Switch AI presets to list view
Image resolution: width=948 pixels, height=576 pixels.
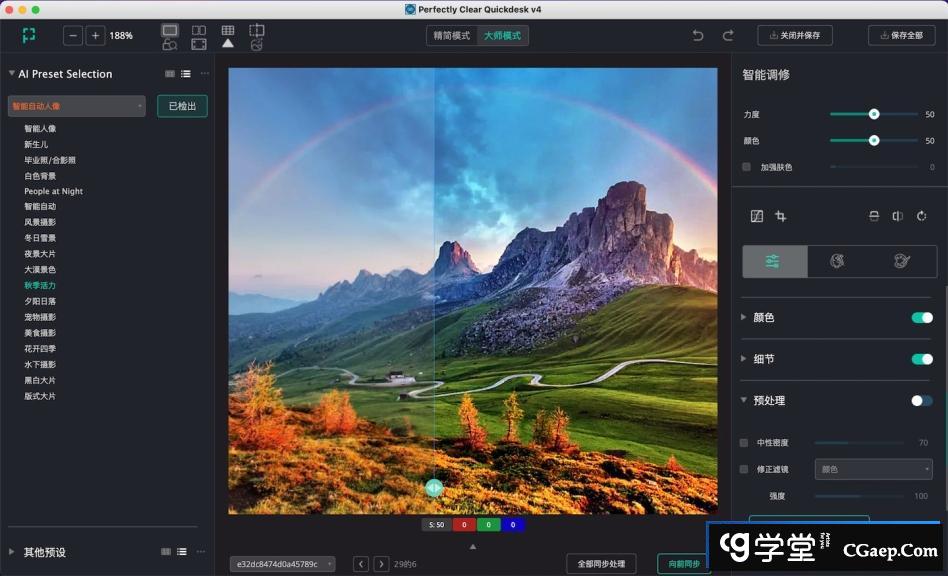[186, 74]
